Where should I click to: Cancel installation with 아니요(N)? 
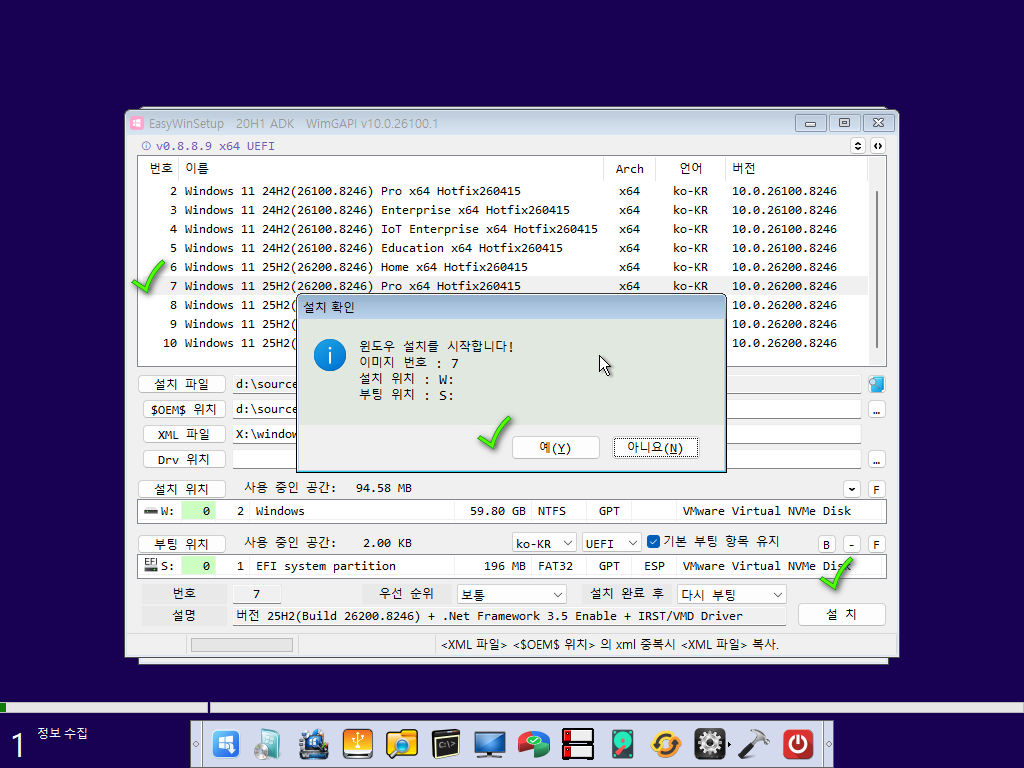(x=656, y=447)
